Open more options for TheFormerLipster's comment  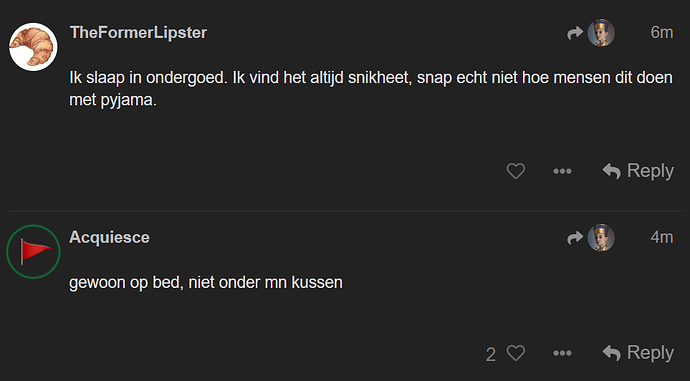(562, 171)
